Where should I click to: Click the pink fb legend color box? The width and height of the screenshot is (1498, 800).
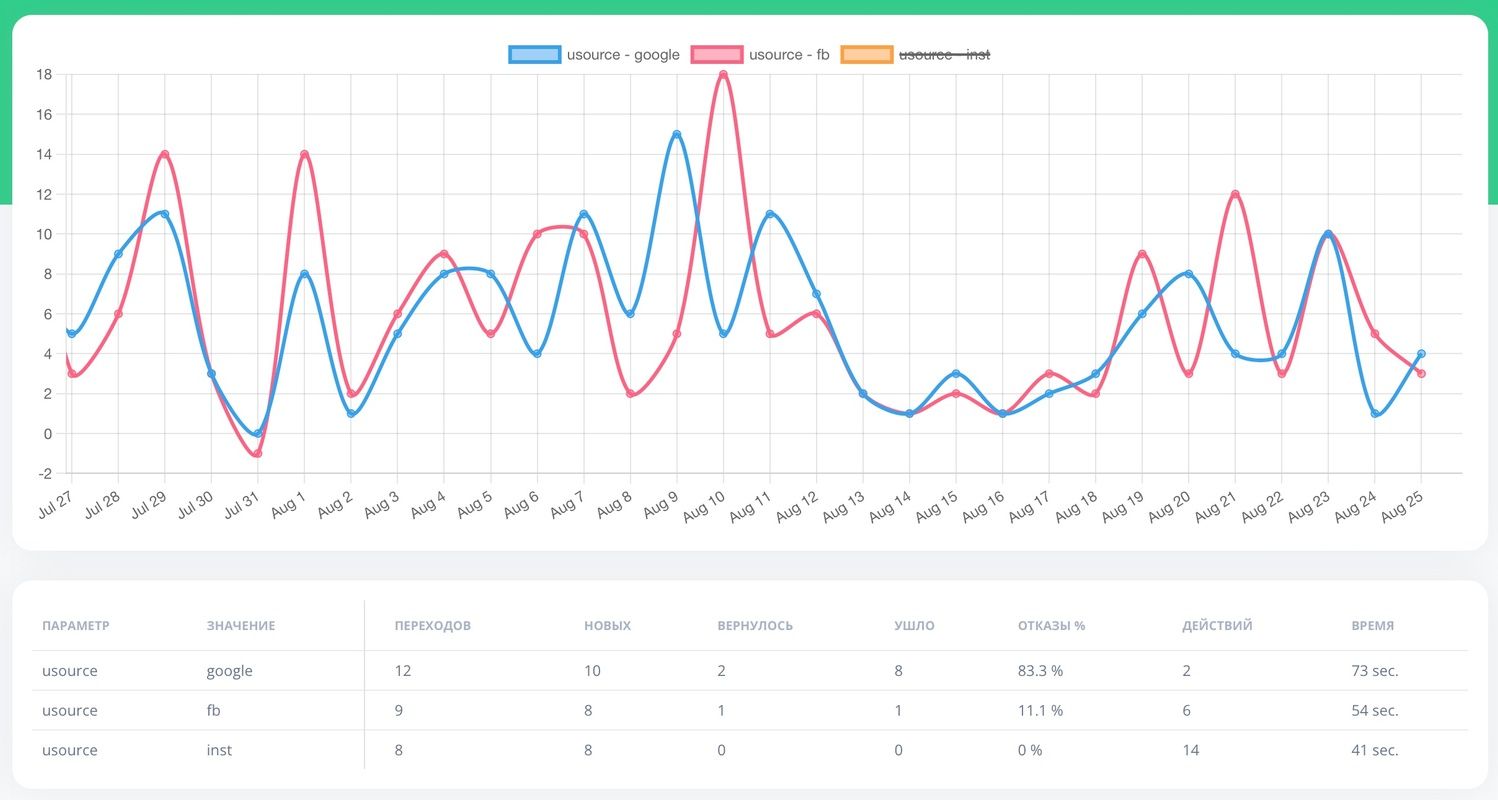[x=716, y=54]
